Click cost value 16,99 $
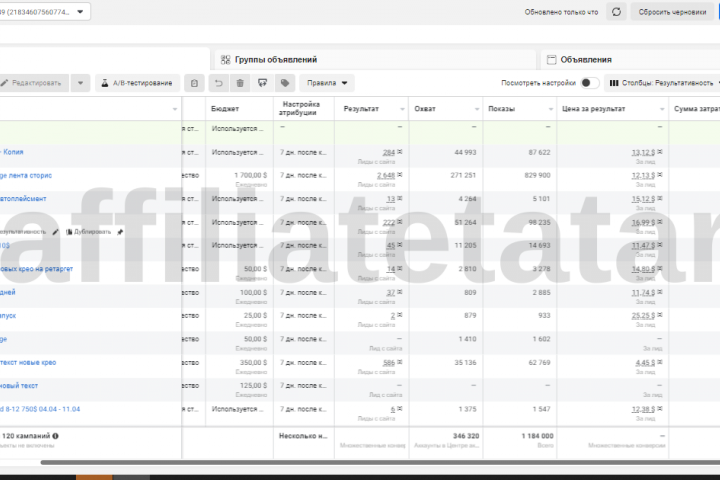Image resolution: width=720 pixels, height=480 pixels. [x=643, y=222]
